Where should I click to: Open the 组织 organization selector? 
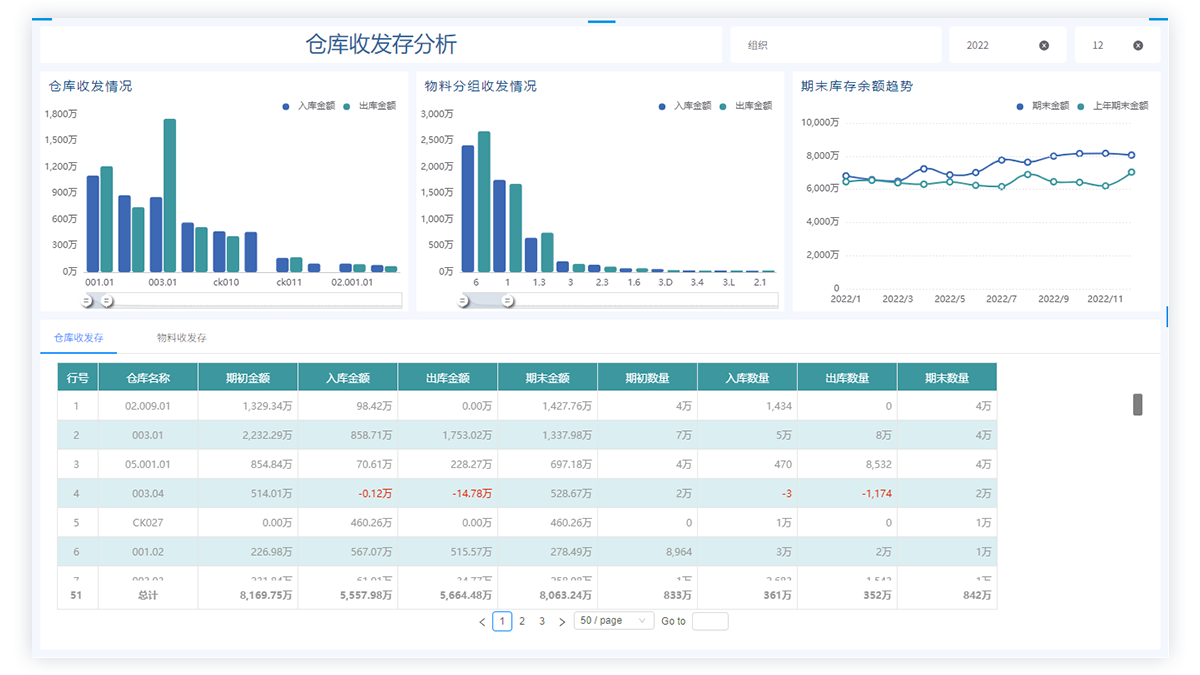click(x=835, y=46)
